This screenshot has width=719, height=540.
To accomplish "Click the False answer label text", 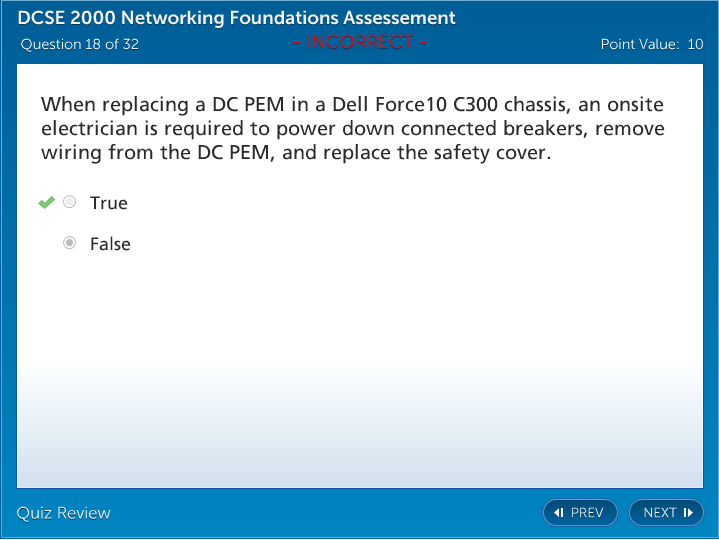I will click(x=110, y=244).
